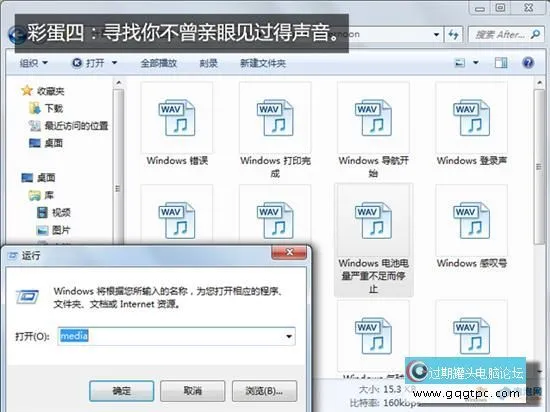Click the refresh icon beside address bar
This screenshot has height=412, width=550.
click(454, 34)
